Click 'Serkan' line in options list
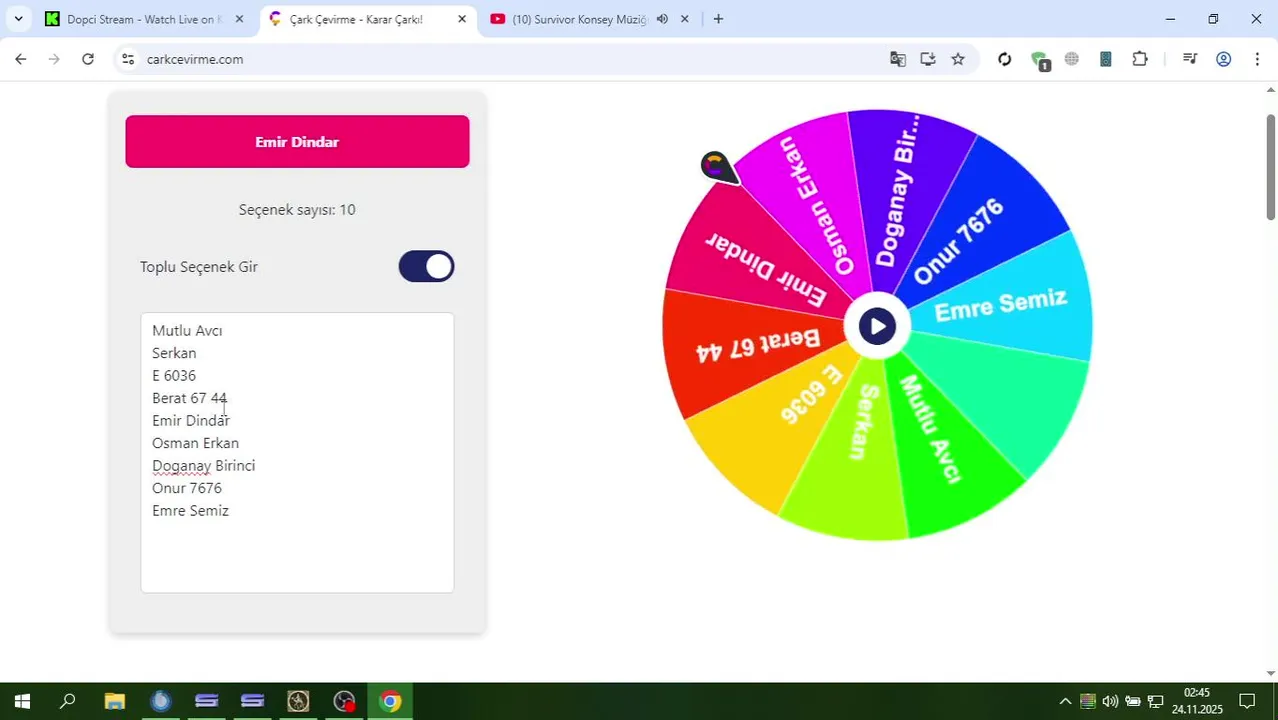This screenshot has height=720, width=1278. coord(174,353)
